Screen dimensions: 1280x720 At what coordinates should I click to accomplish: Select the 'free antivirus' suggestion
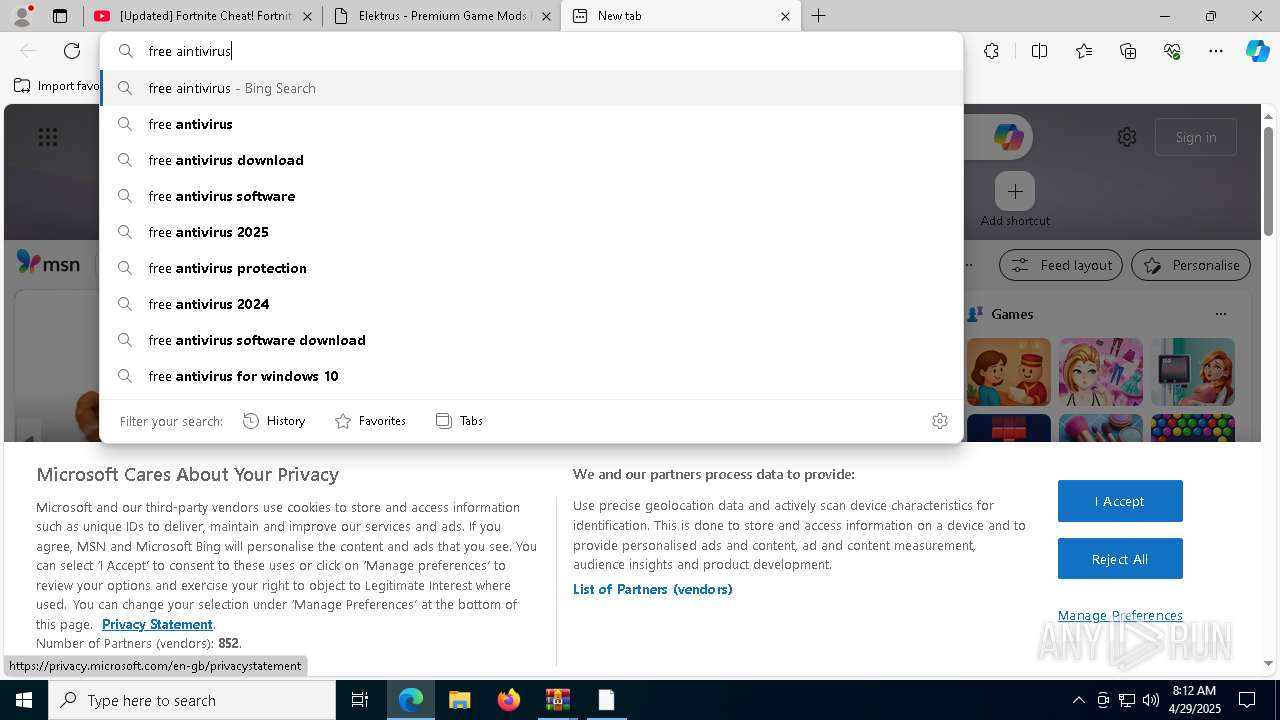click(x=531, y=124)
